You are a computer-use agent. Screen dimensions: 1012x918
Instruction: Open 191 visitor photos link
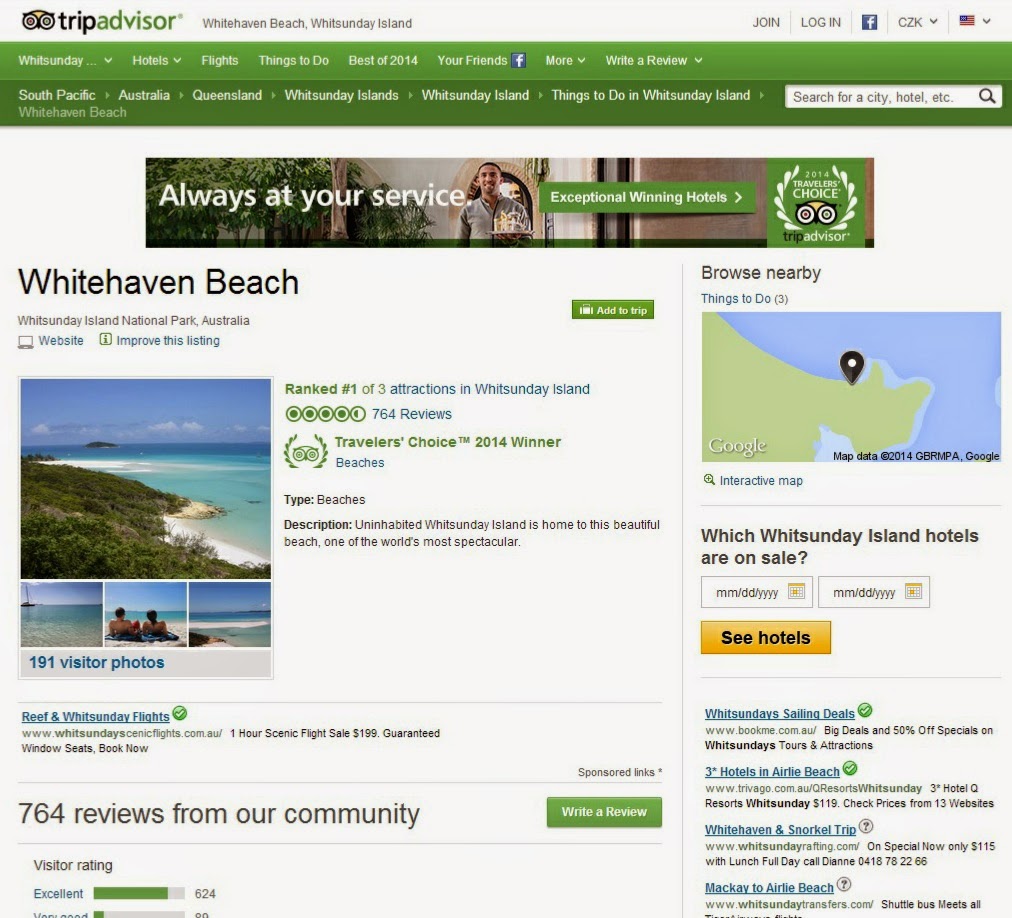coord(97,662)
